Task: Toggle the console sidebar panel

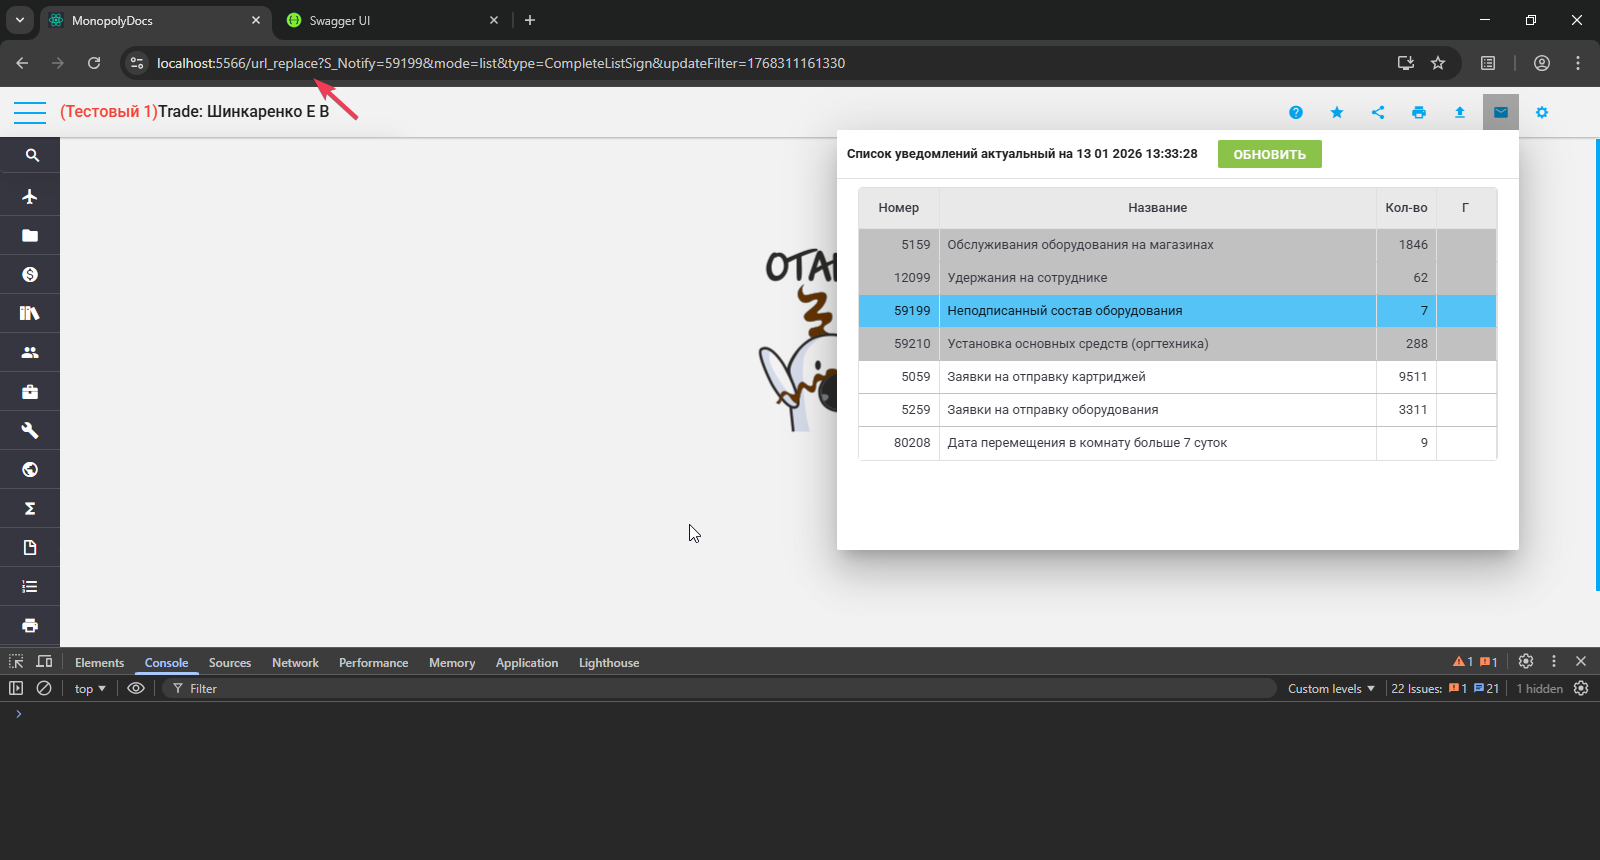Action: (16, 688)
